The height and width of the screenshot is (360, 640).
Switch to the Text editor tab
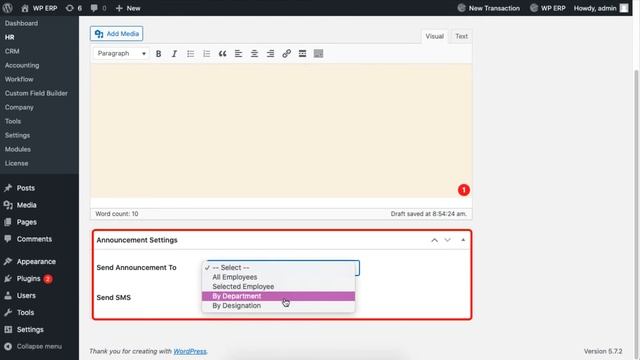tap(461, 36)
